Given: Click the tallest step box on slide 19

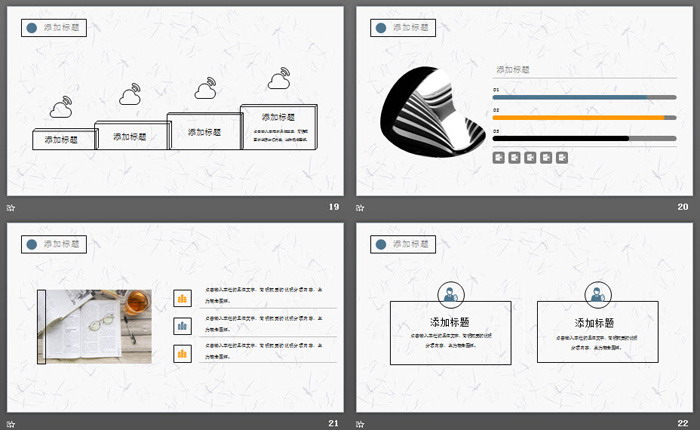Looking at the screenshot, I should pos(279,128).
